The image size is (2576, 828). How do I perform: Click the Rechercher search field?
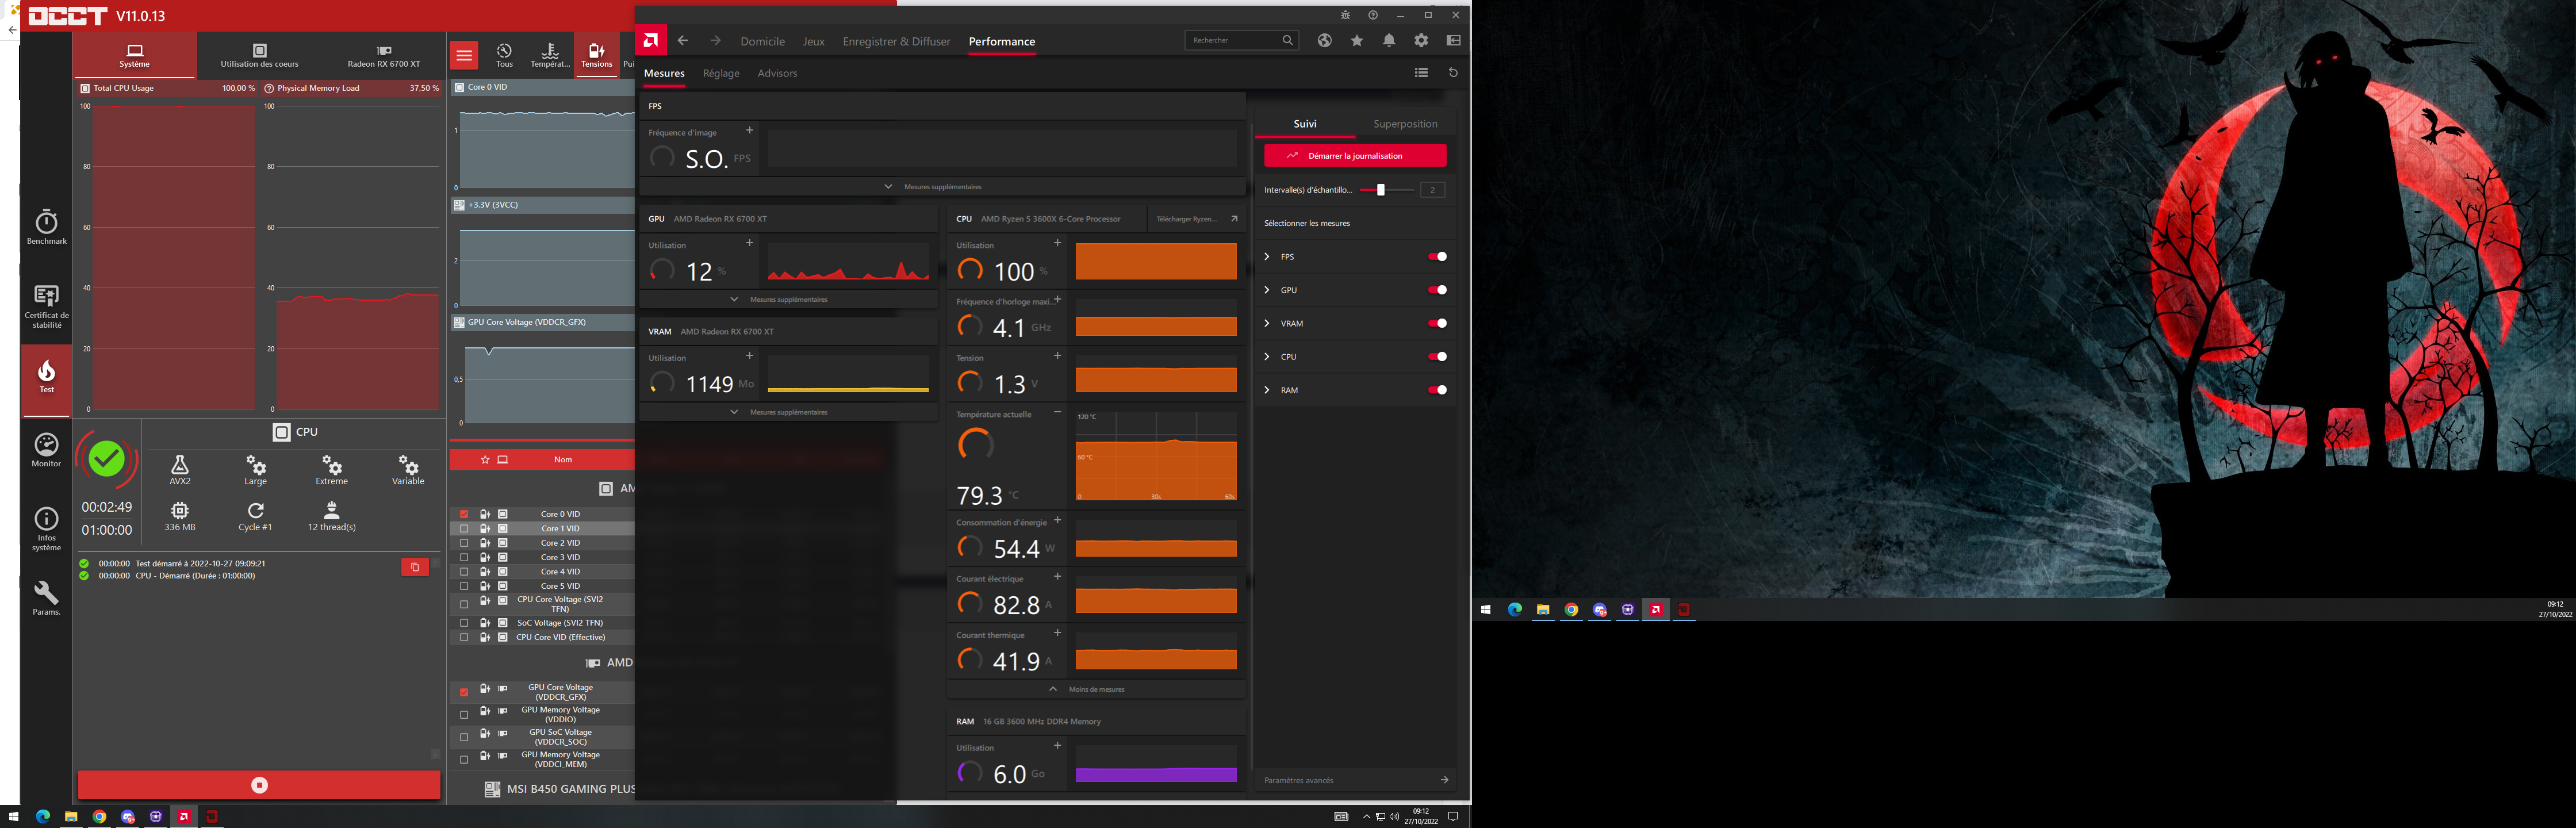[x=1241, y=40]
